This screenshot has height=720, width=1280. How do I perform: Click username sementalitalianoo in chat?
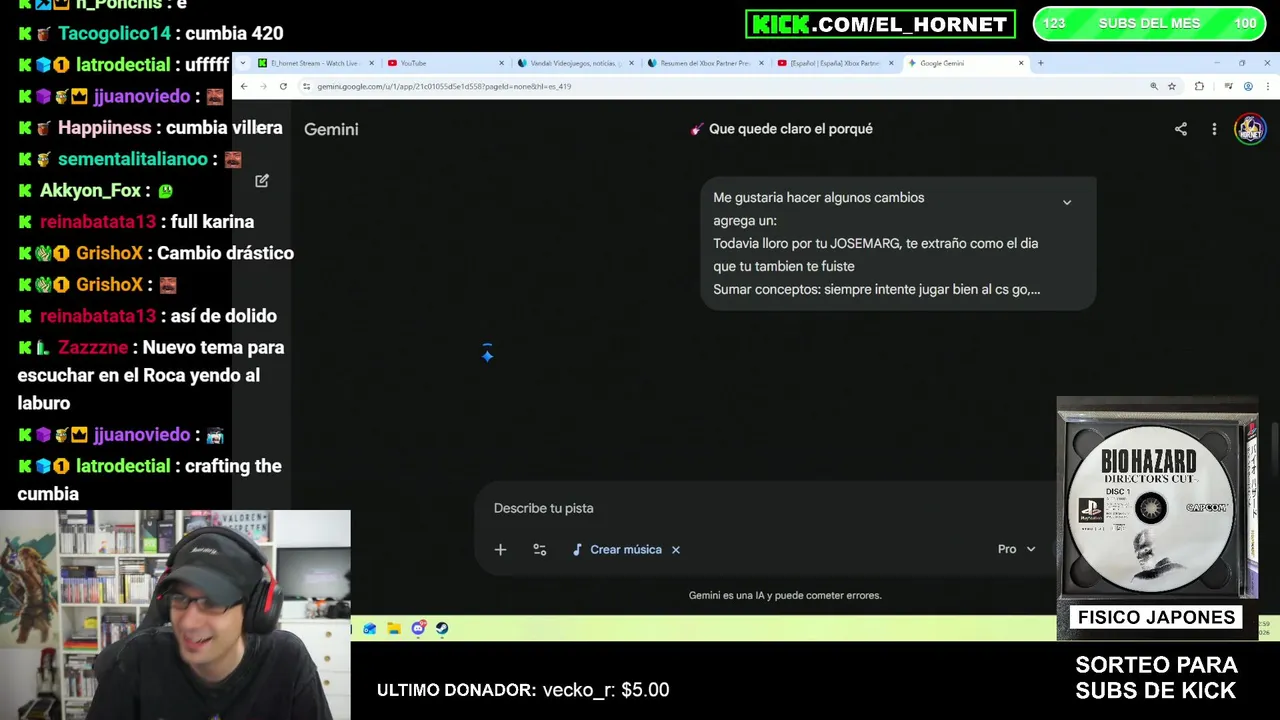click(133, 159)
